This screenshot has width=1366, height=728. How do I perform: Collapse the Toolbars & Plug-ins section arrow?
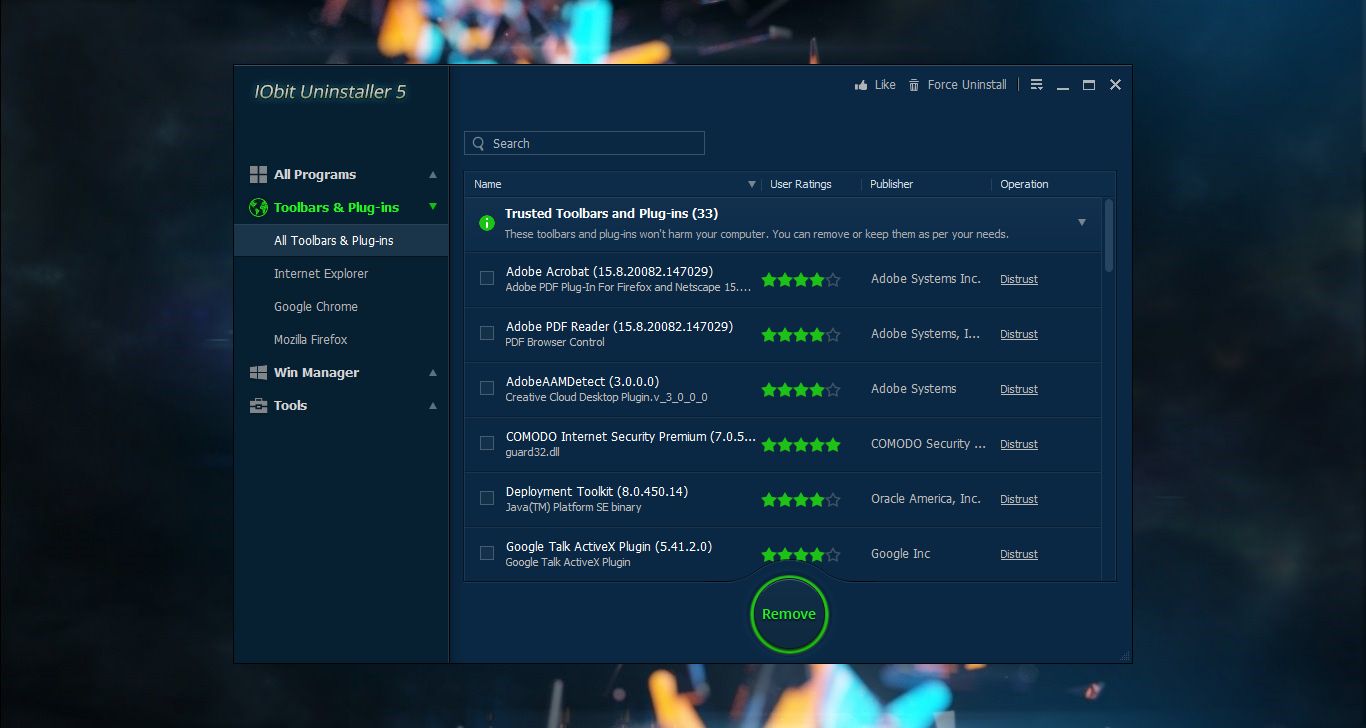[x=433, y=207]
